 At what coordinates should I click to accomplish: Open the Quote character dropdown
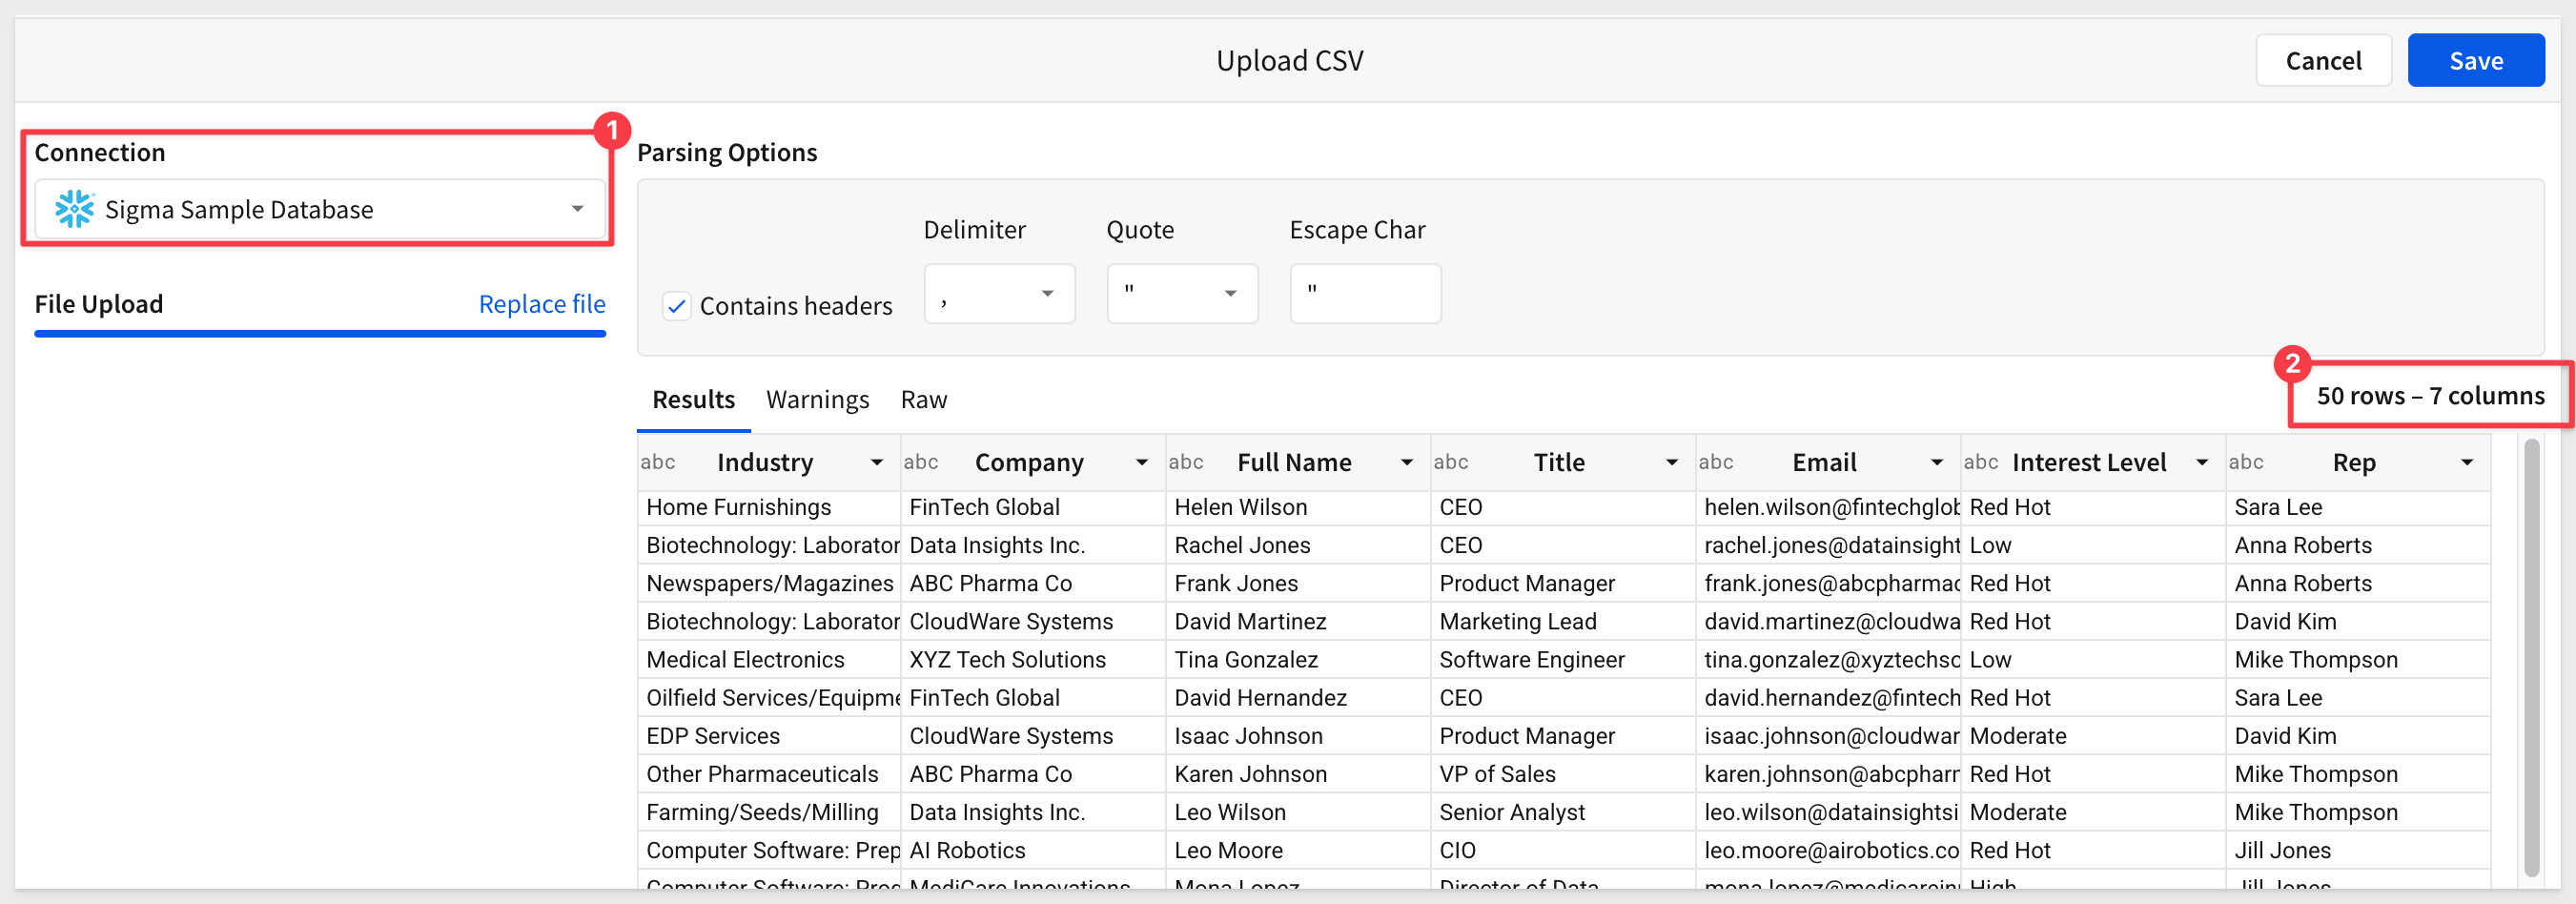(x=1182, y=294)
